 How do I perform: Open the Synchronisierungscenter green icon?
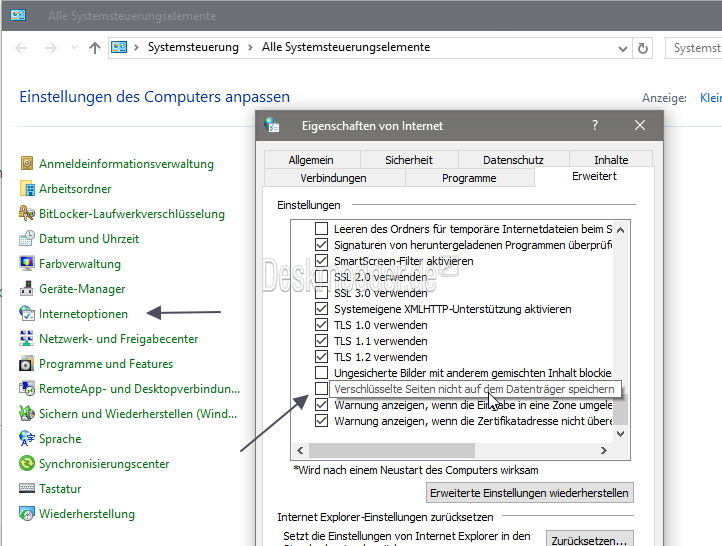tap(27, 463)
